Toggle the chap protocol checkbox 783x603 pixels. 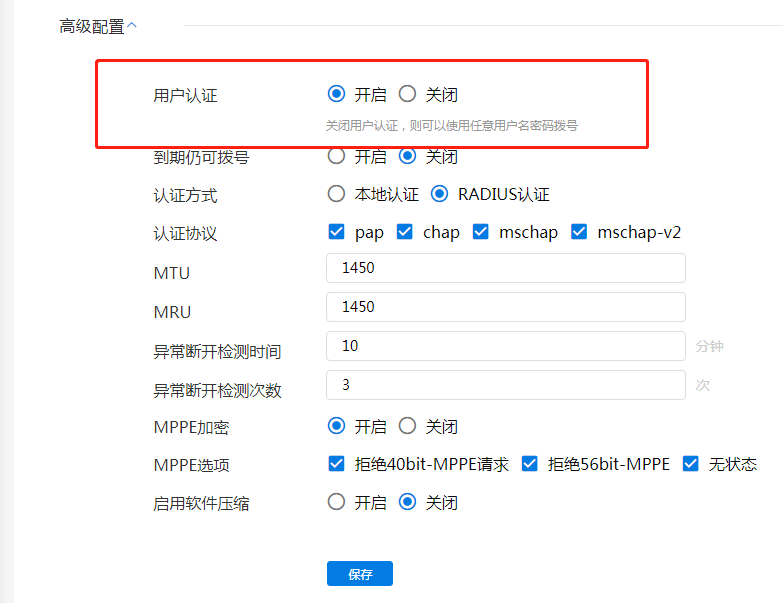pyautogui.click(x=405, y=232)
